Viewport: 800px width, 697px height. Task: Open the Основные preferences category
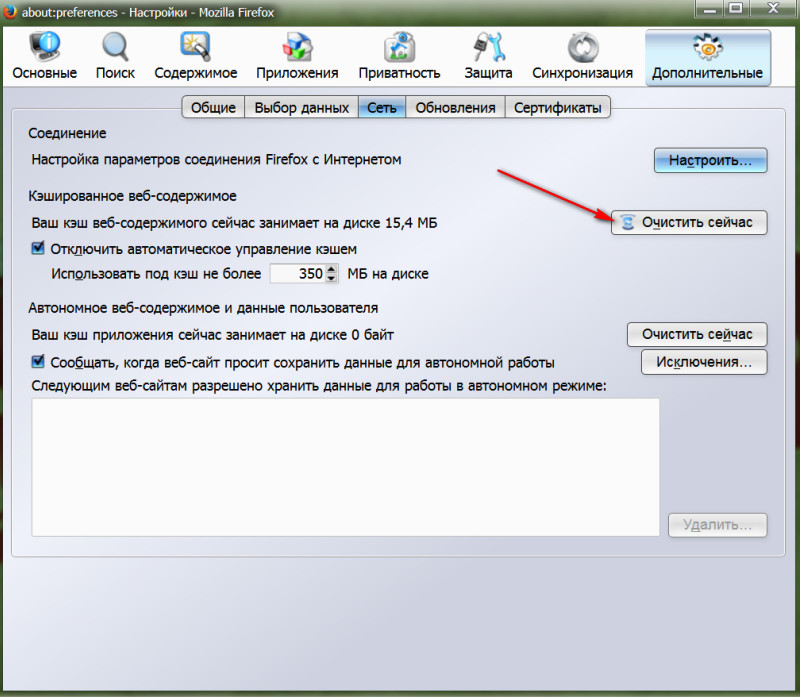(x=44, y=56)
